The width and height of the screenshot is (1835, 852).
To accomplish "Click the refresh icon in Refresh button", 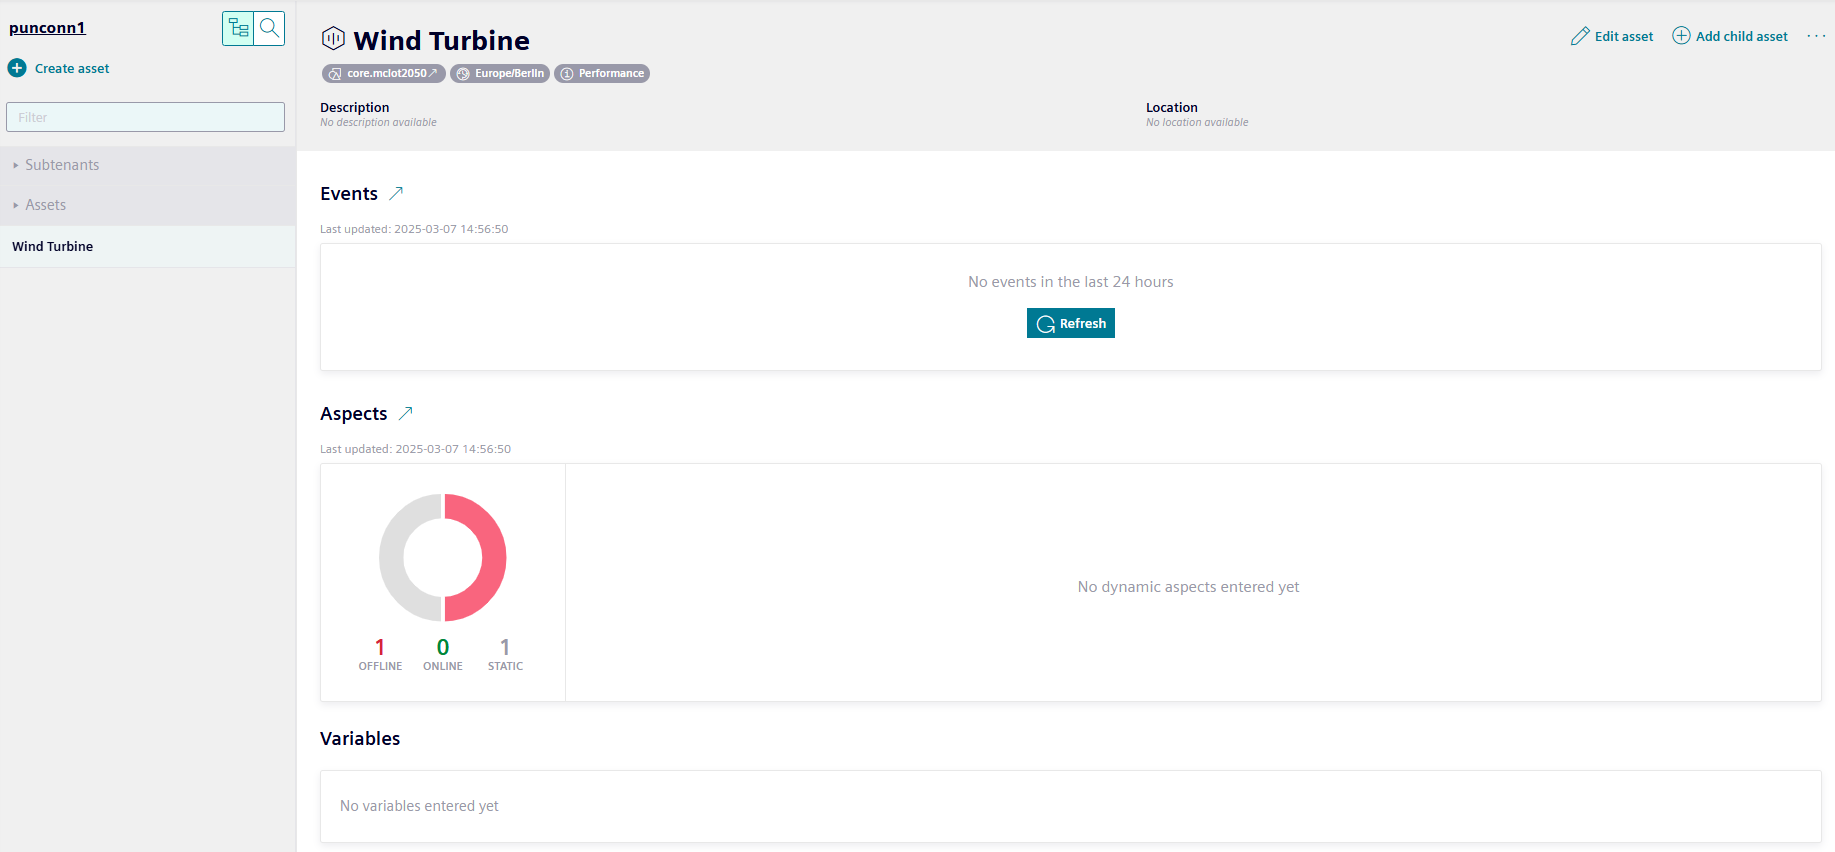I will coord(1046,324).
